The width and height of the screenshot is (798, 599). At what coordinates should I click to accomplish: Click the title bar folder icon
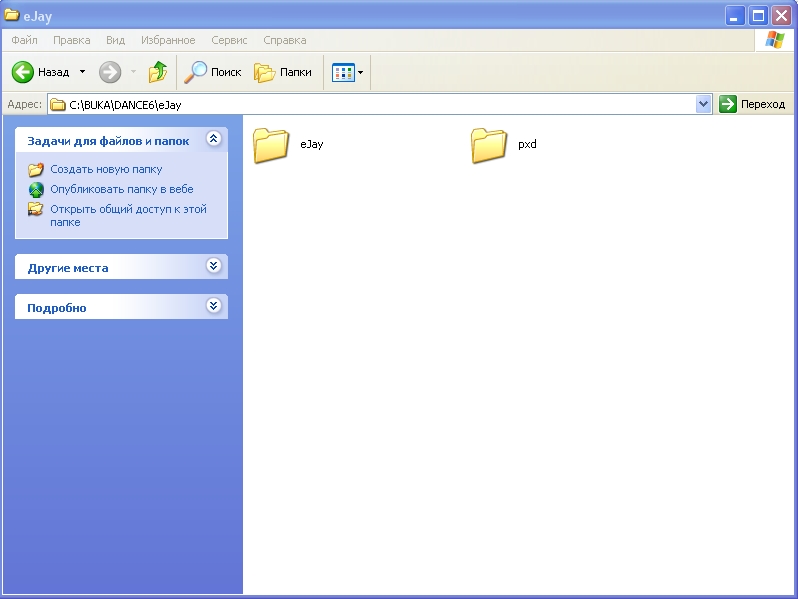tap(12, 15)
